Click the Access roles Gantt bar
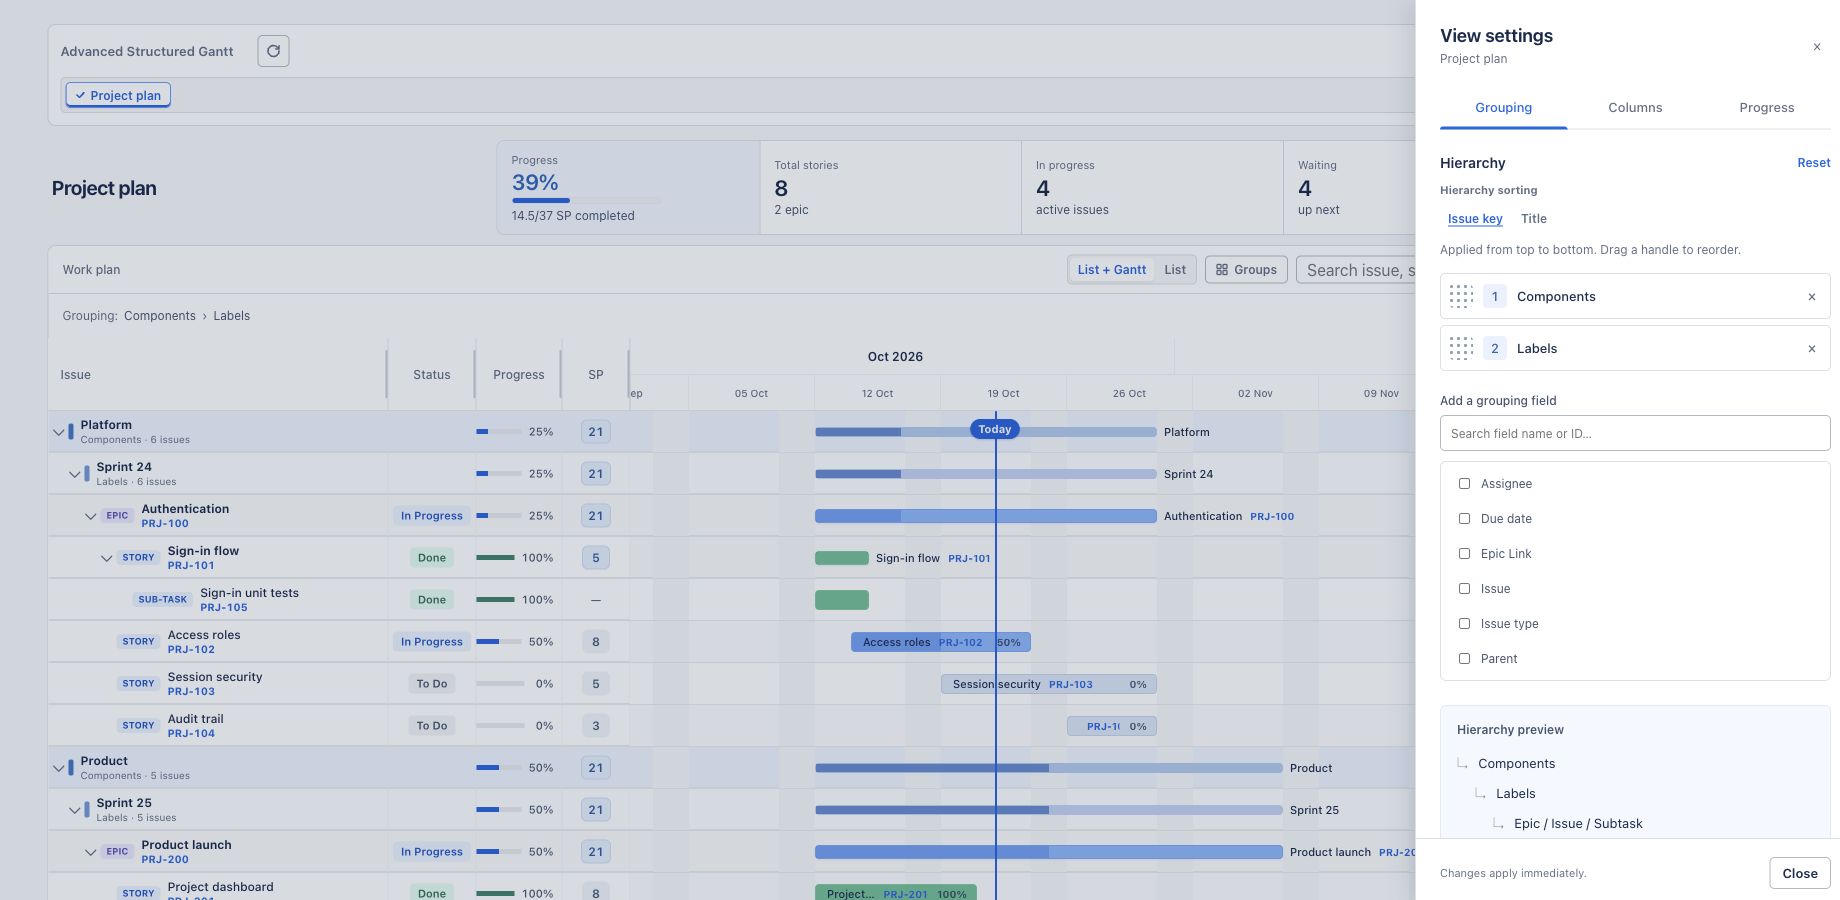Image resolution: width=1840 pixels, height=900 pixels. [941, 642]
